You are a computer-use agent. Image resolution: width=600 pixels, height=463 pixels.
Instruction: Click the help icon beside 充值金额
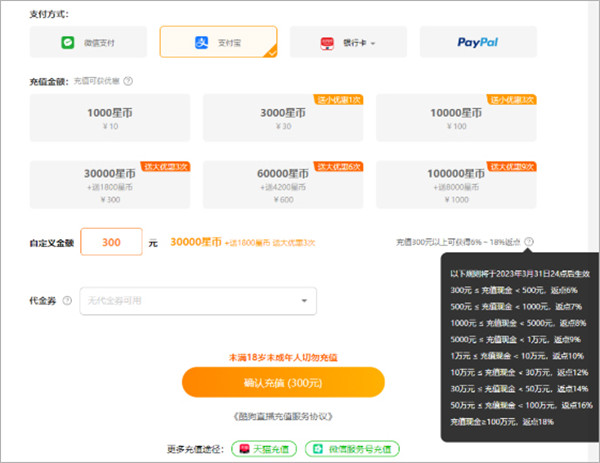(x=129, y=80)
